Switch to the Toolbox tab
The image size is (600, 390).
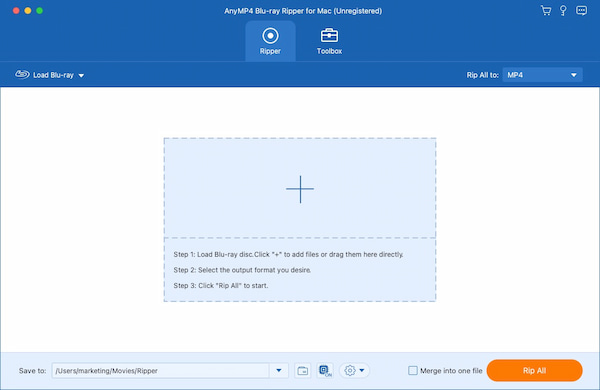click(329, 41)
